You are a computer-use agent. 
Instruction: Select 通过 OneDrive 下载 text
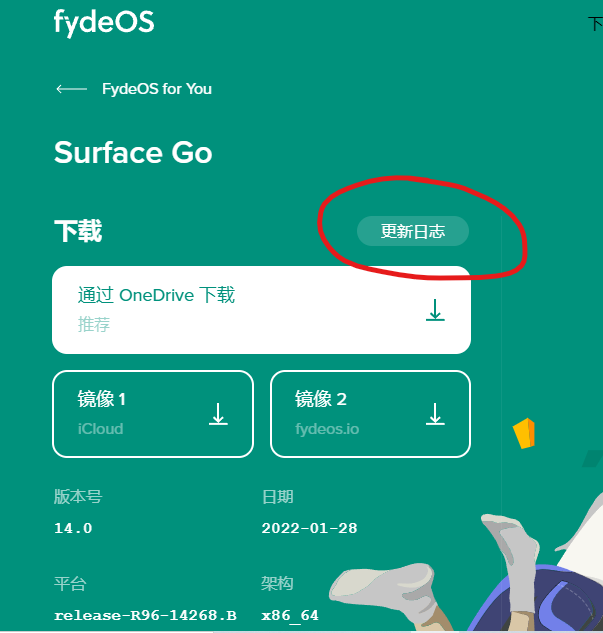[156, 295]
